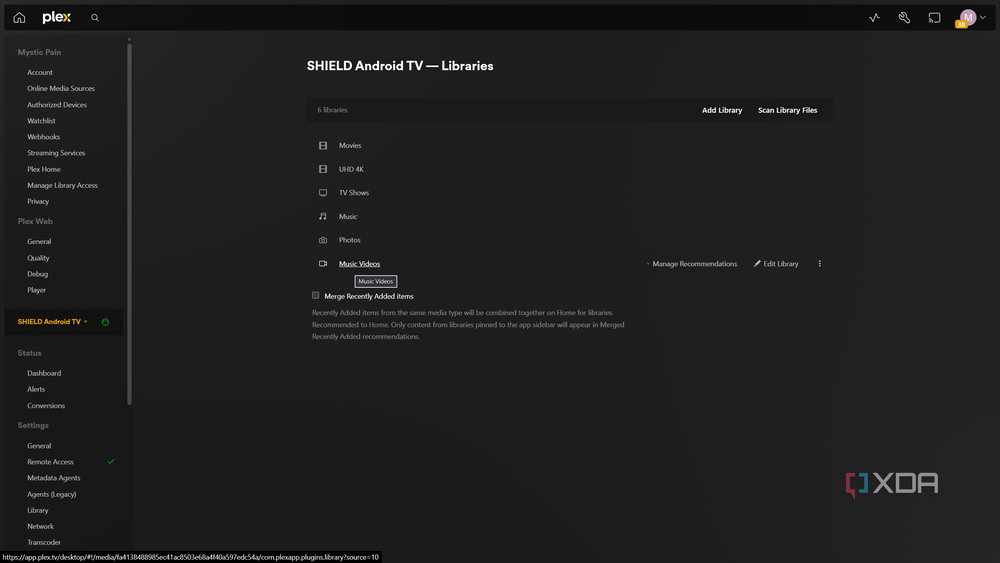
Task: Click the Mystic Pain sidebar heading
Action: (40, 52)
